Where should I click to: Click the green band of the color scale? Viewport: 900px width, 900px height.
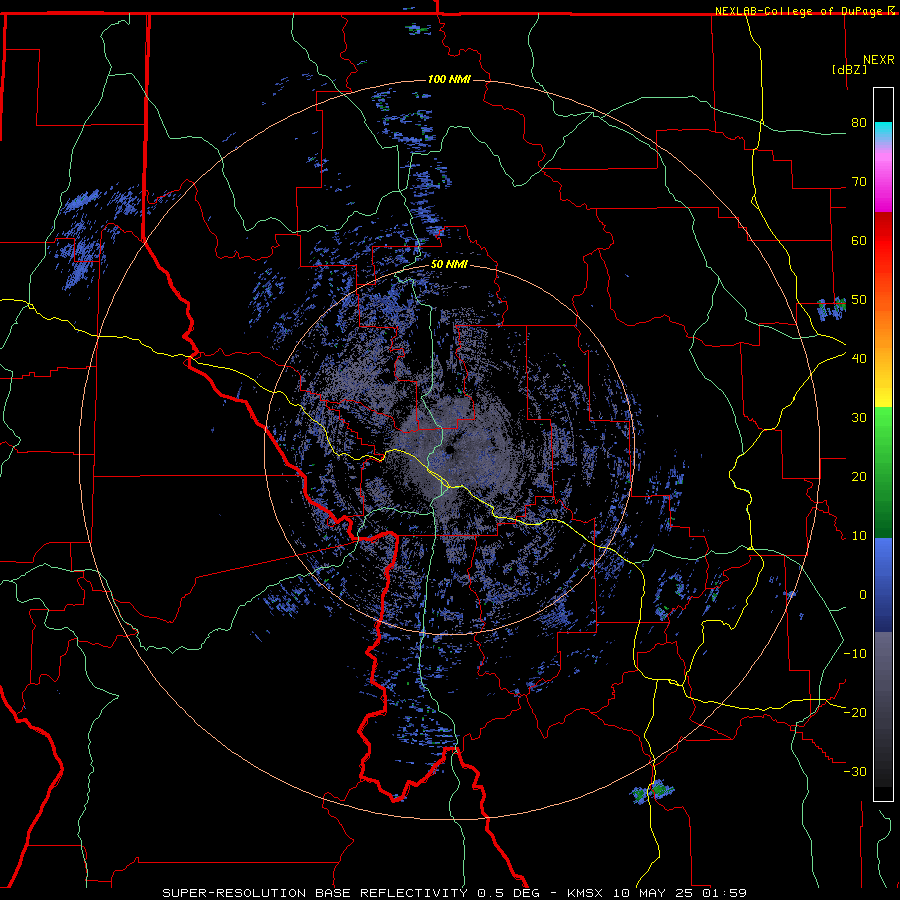(883, 472)
